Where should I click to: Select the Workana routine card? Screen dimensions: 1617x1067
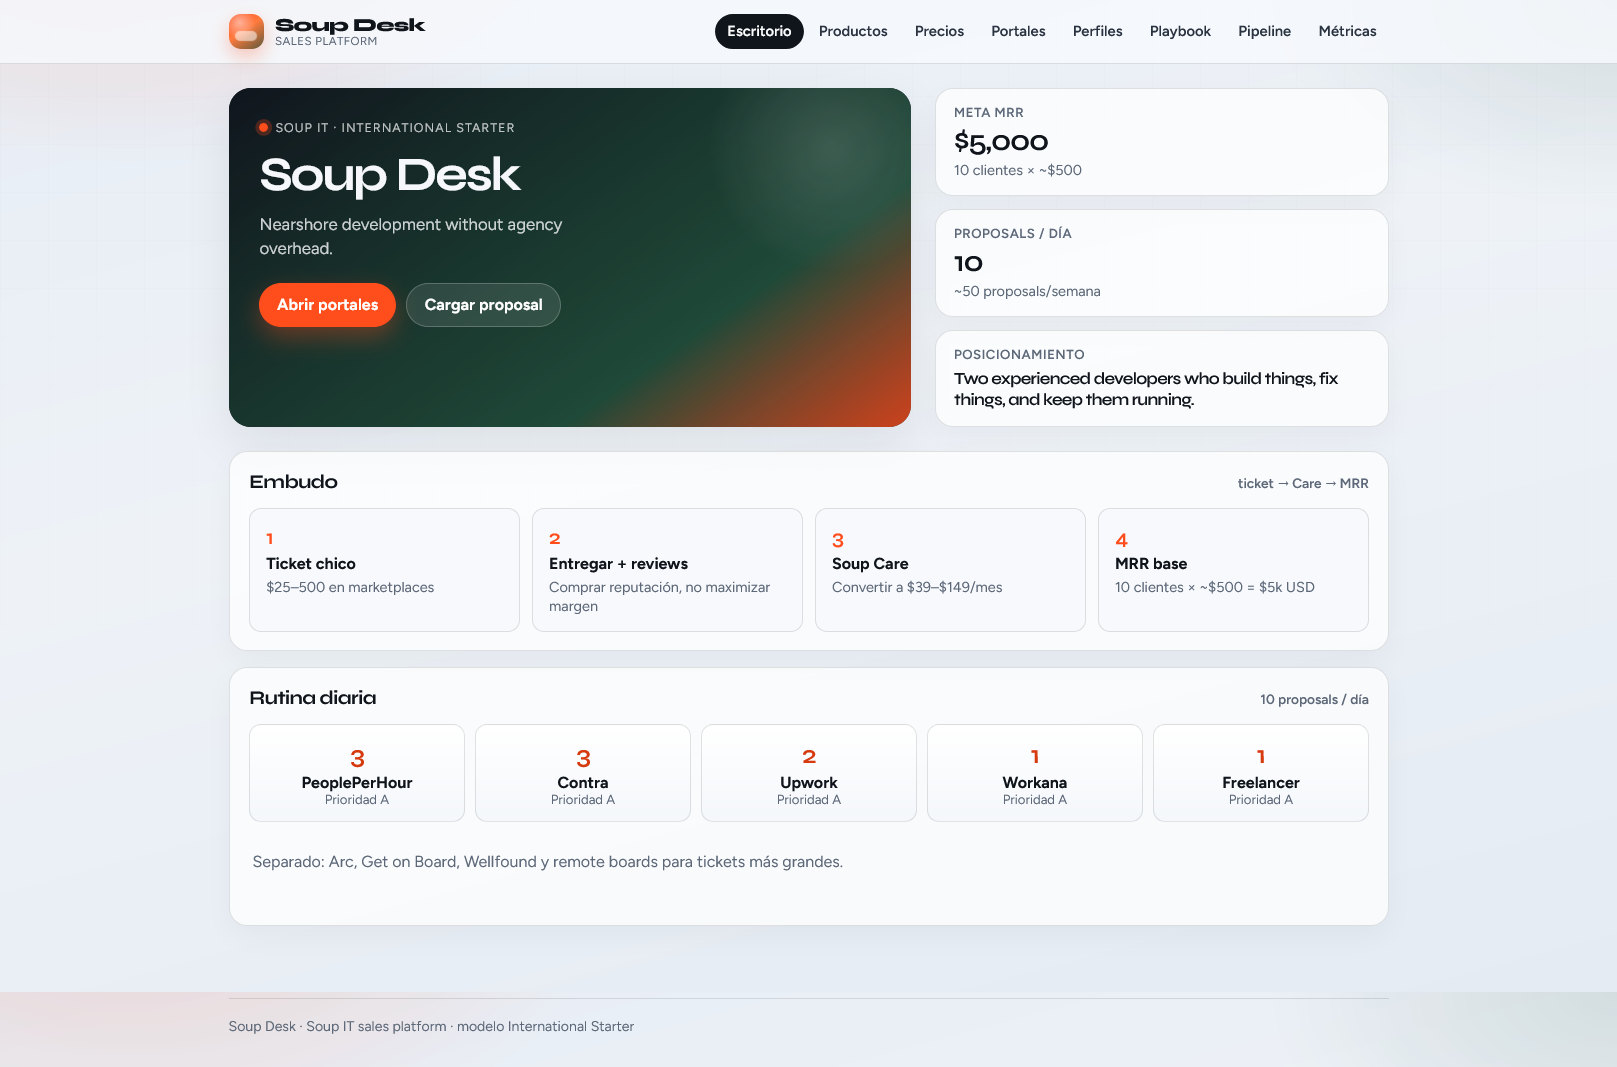(x=1035, y=773)
